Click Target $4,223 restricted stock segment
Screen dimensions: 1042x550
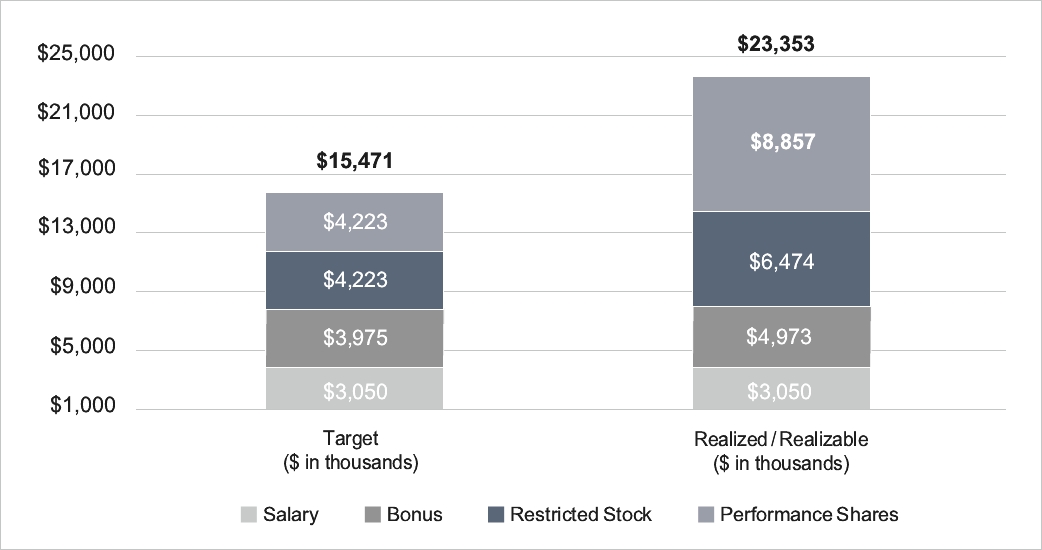pos(354,280)
